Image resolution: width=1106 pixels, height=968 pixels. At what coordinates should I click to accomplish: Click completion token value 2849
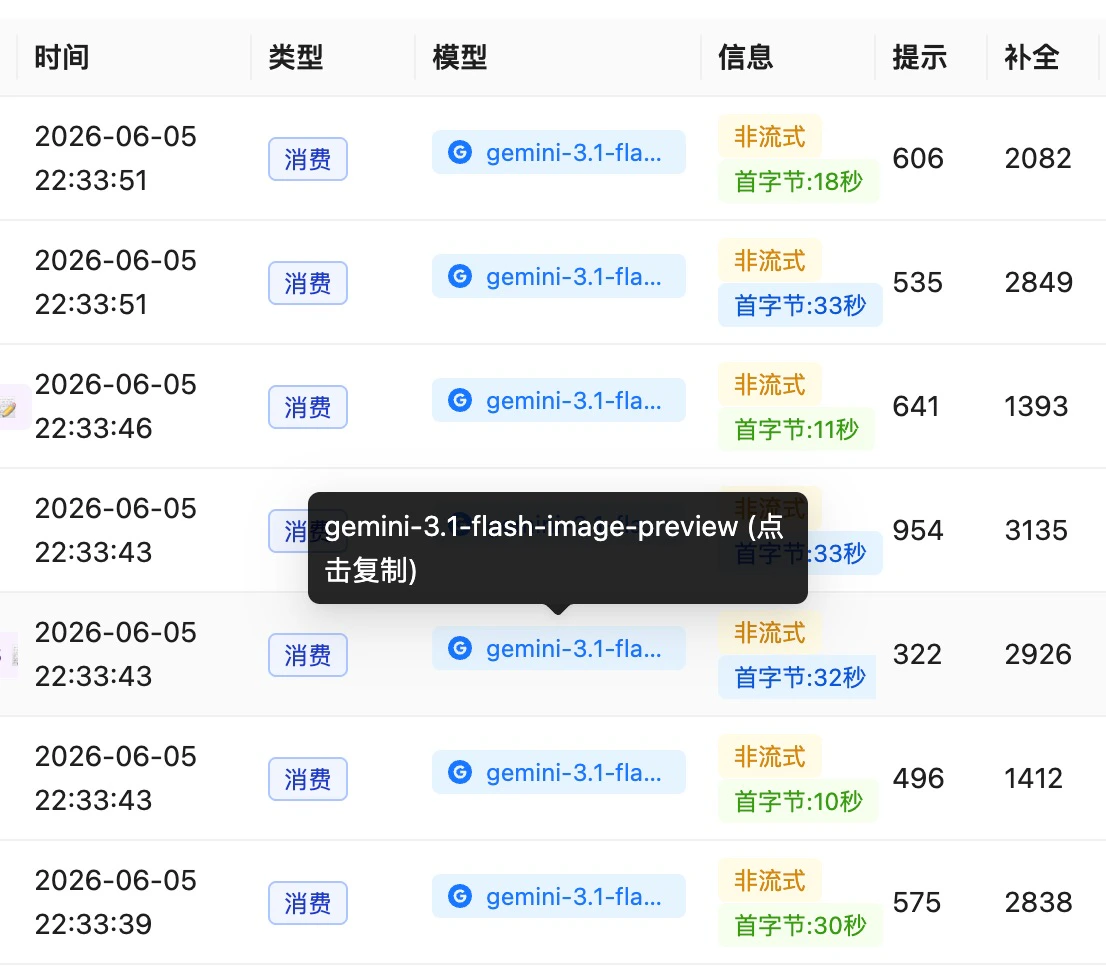pos(1039,283)
